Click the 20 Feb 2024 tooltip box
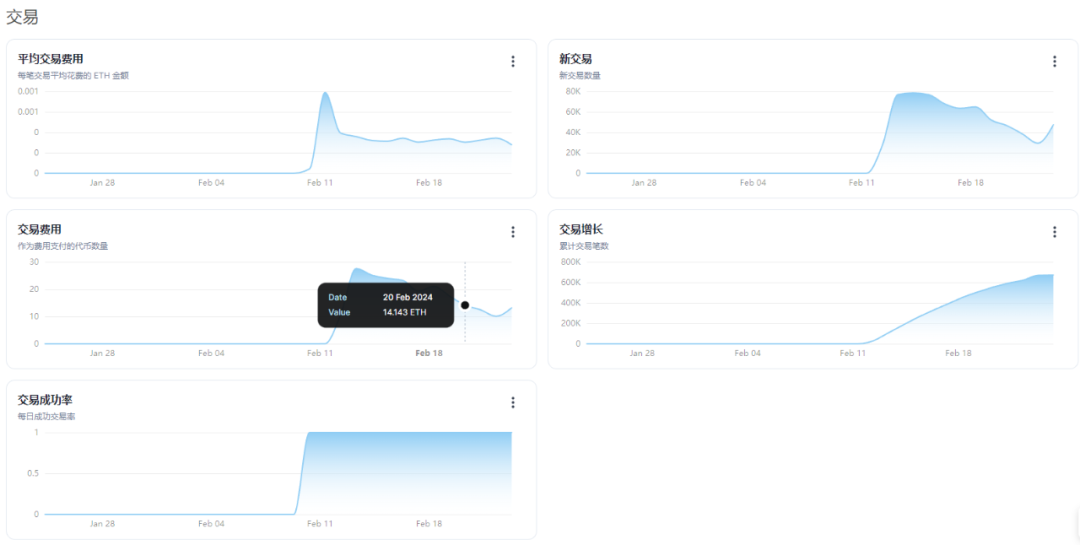This screenshot has width=1080, height=545. (x=386, y=305)
